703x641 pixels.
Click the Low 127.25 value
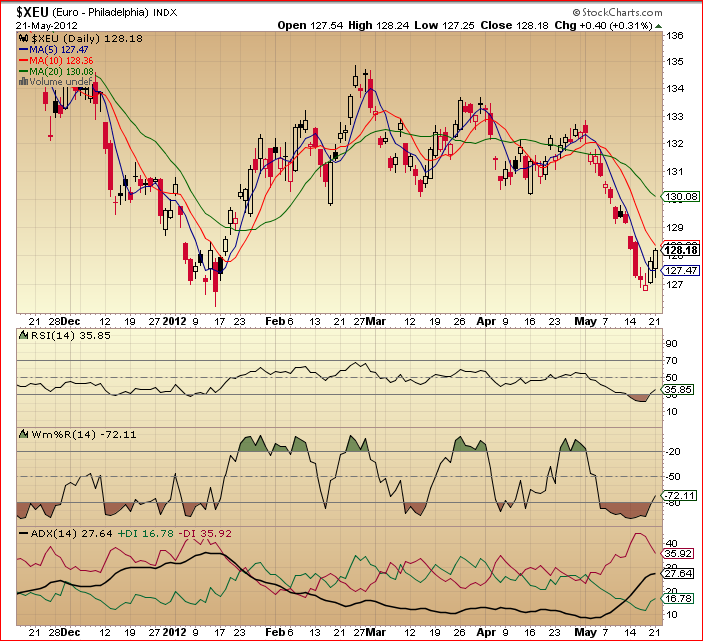point(444,26)
